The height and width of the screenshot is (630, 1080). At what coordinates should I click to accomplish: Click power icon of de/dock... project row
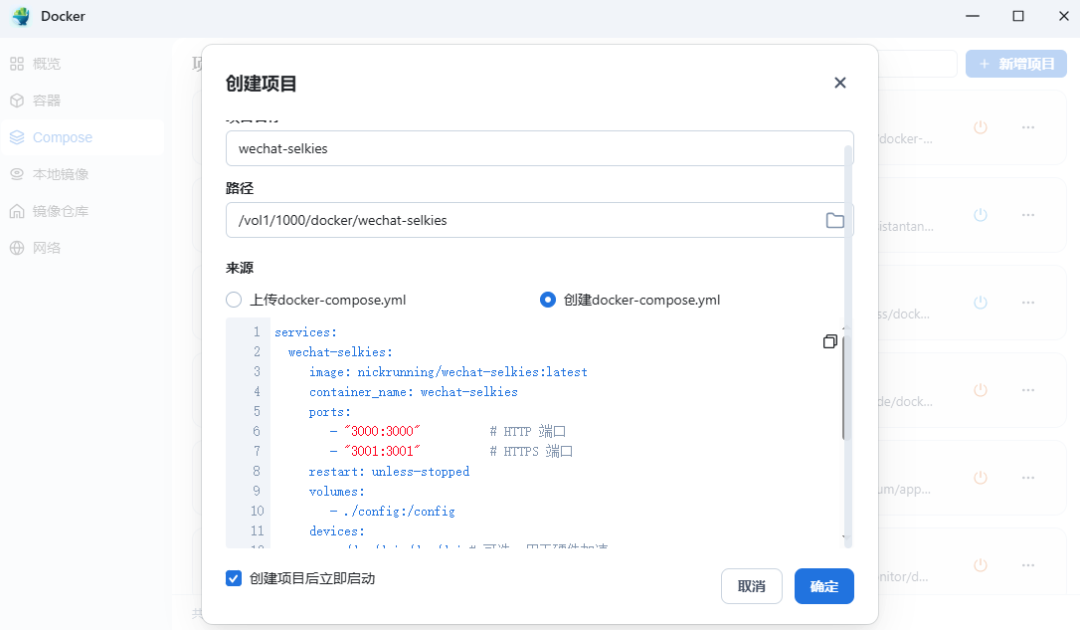click(x=980, y=390)
